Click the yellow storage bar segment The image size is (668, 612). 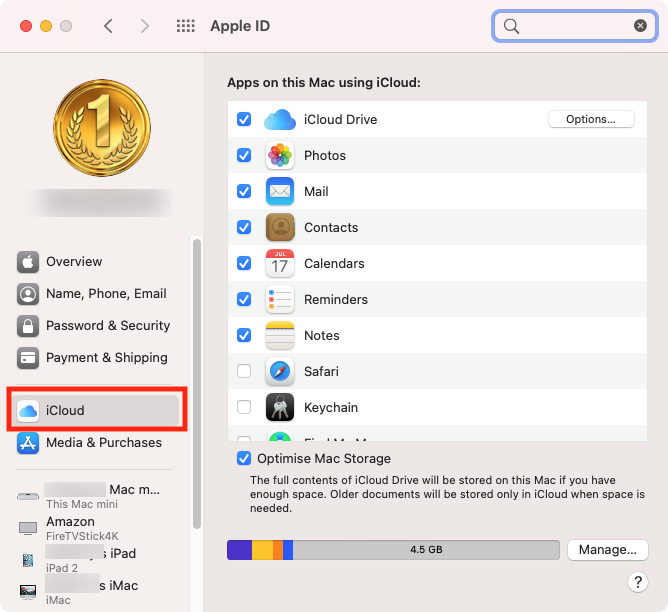tap(262, 550)
